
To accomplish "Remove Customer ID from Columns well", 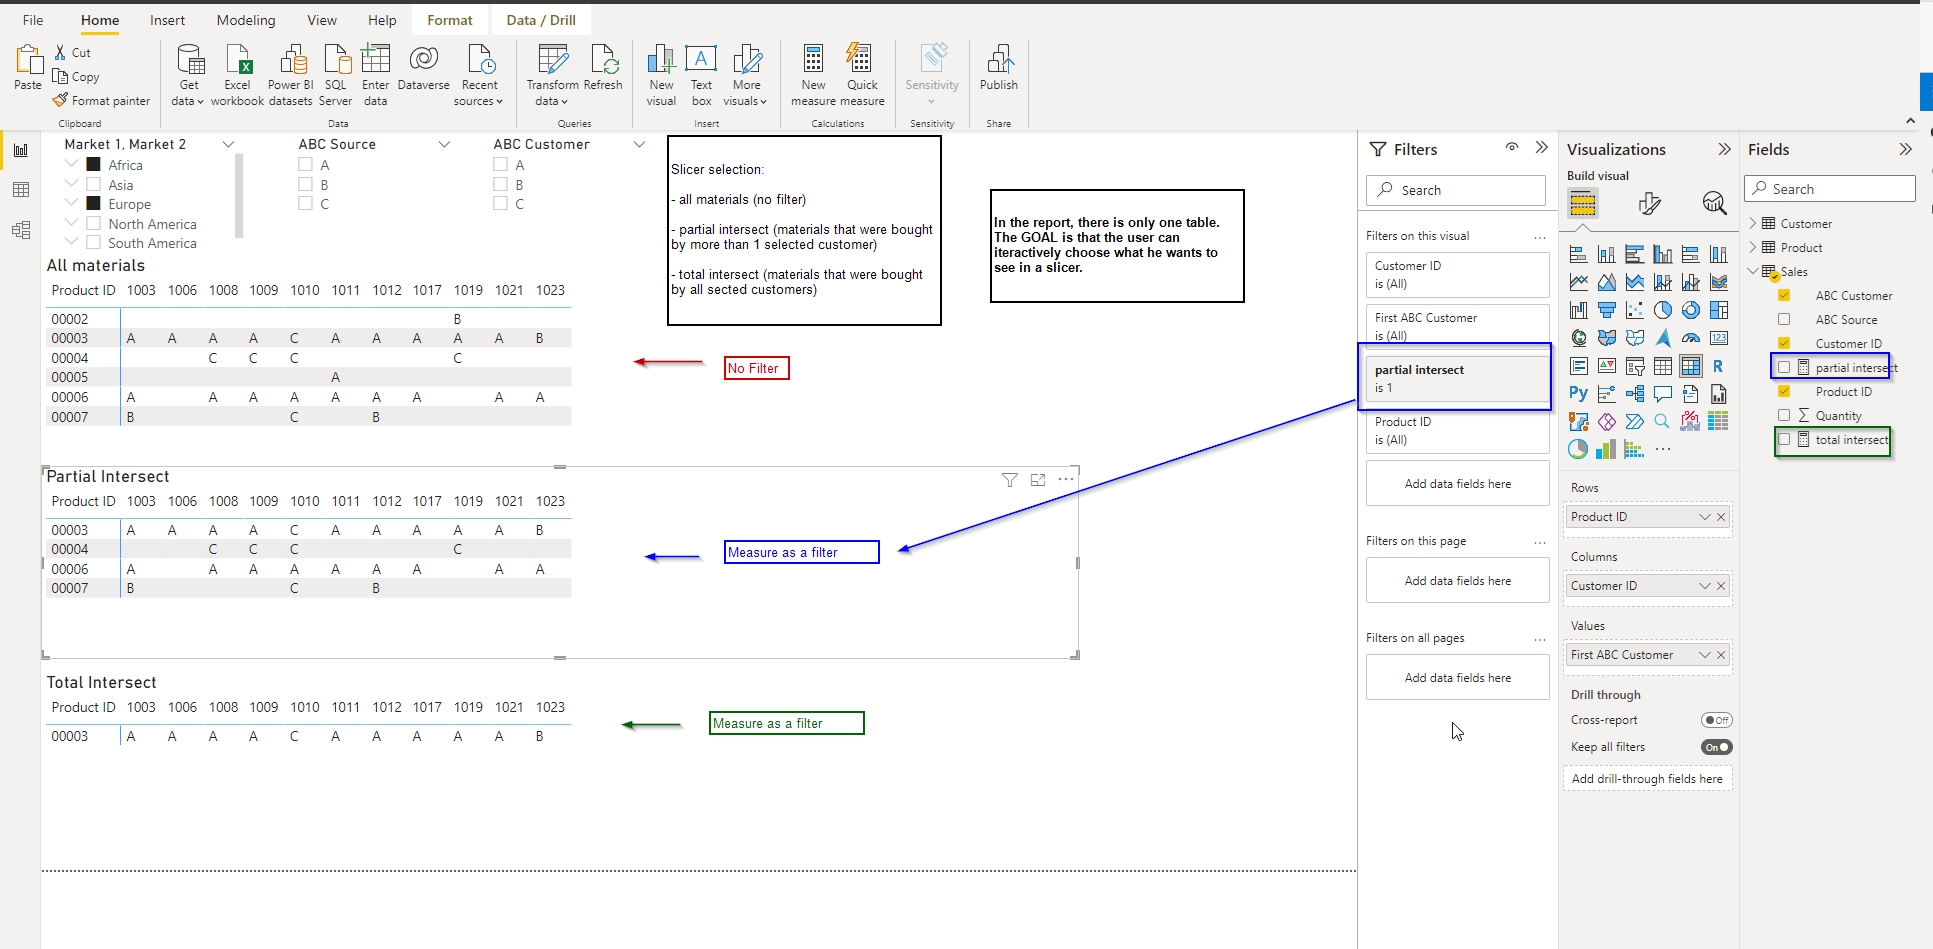I will click(x=1721, y=586).
